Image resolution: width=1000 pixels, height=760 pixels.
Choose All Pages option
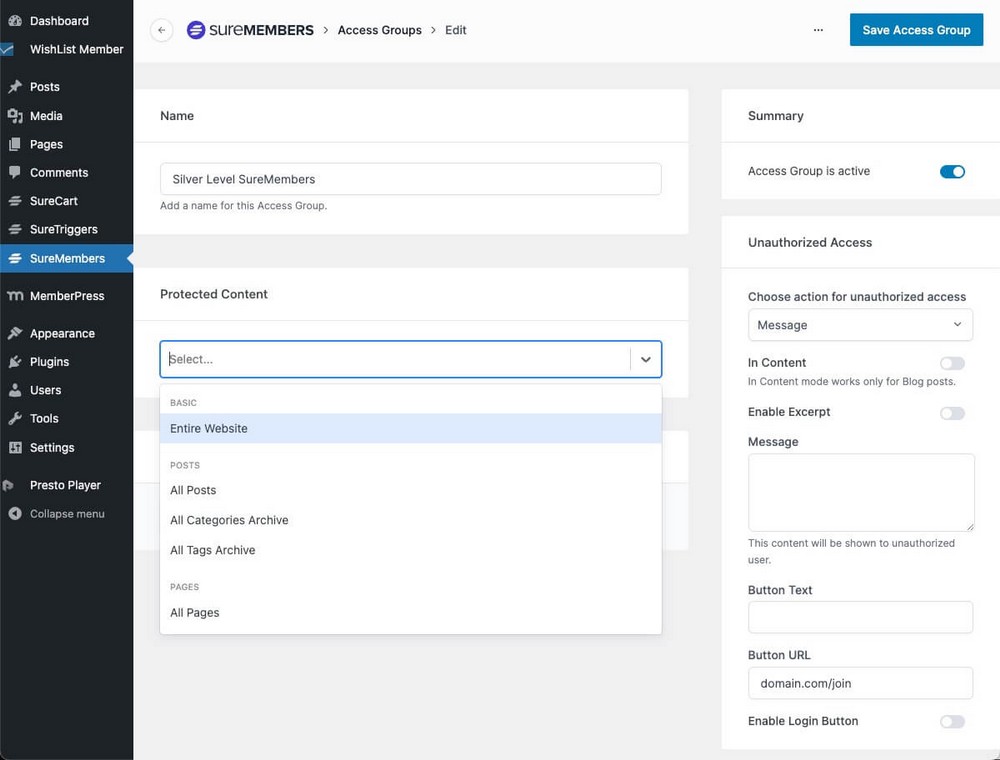coord(411,613)
